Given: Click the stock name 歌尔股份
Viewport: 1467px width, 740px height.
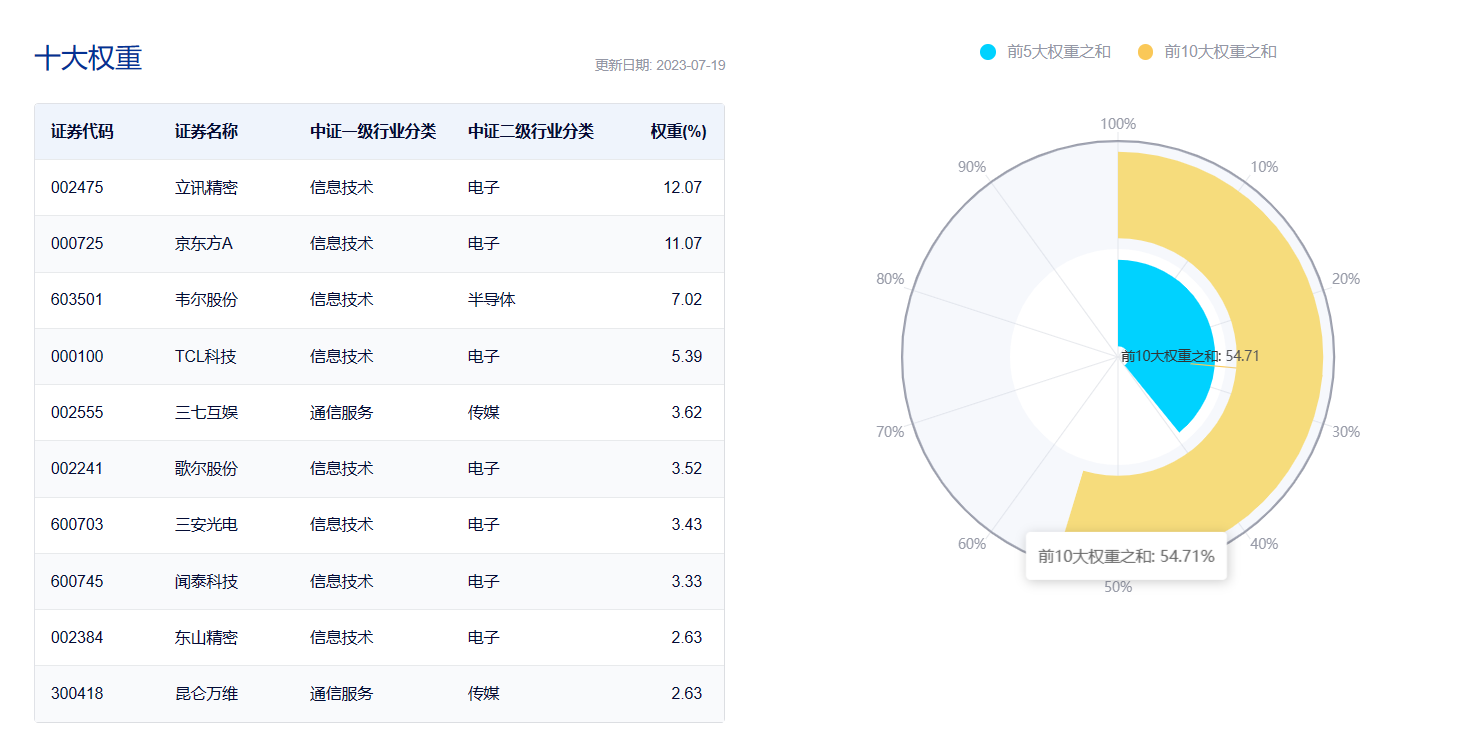Looking at the screenshot, I should pyautogui.click(x=206, y=469).
